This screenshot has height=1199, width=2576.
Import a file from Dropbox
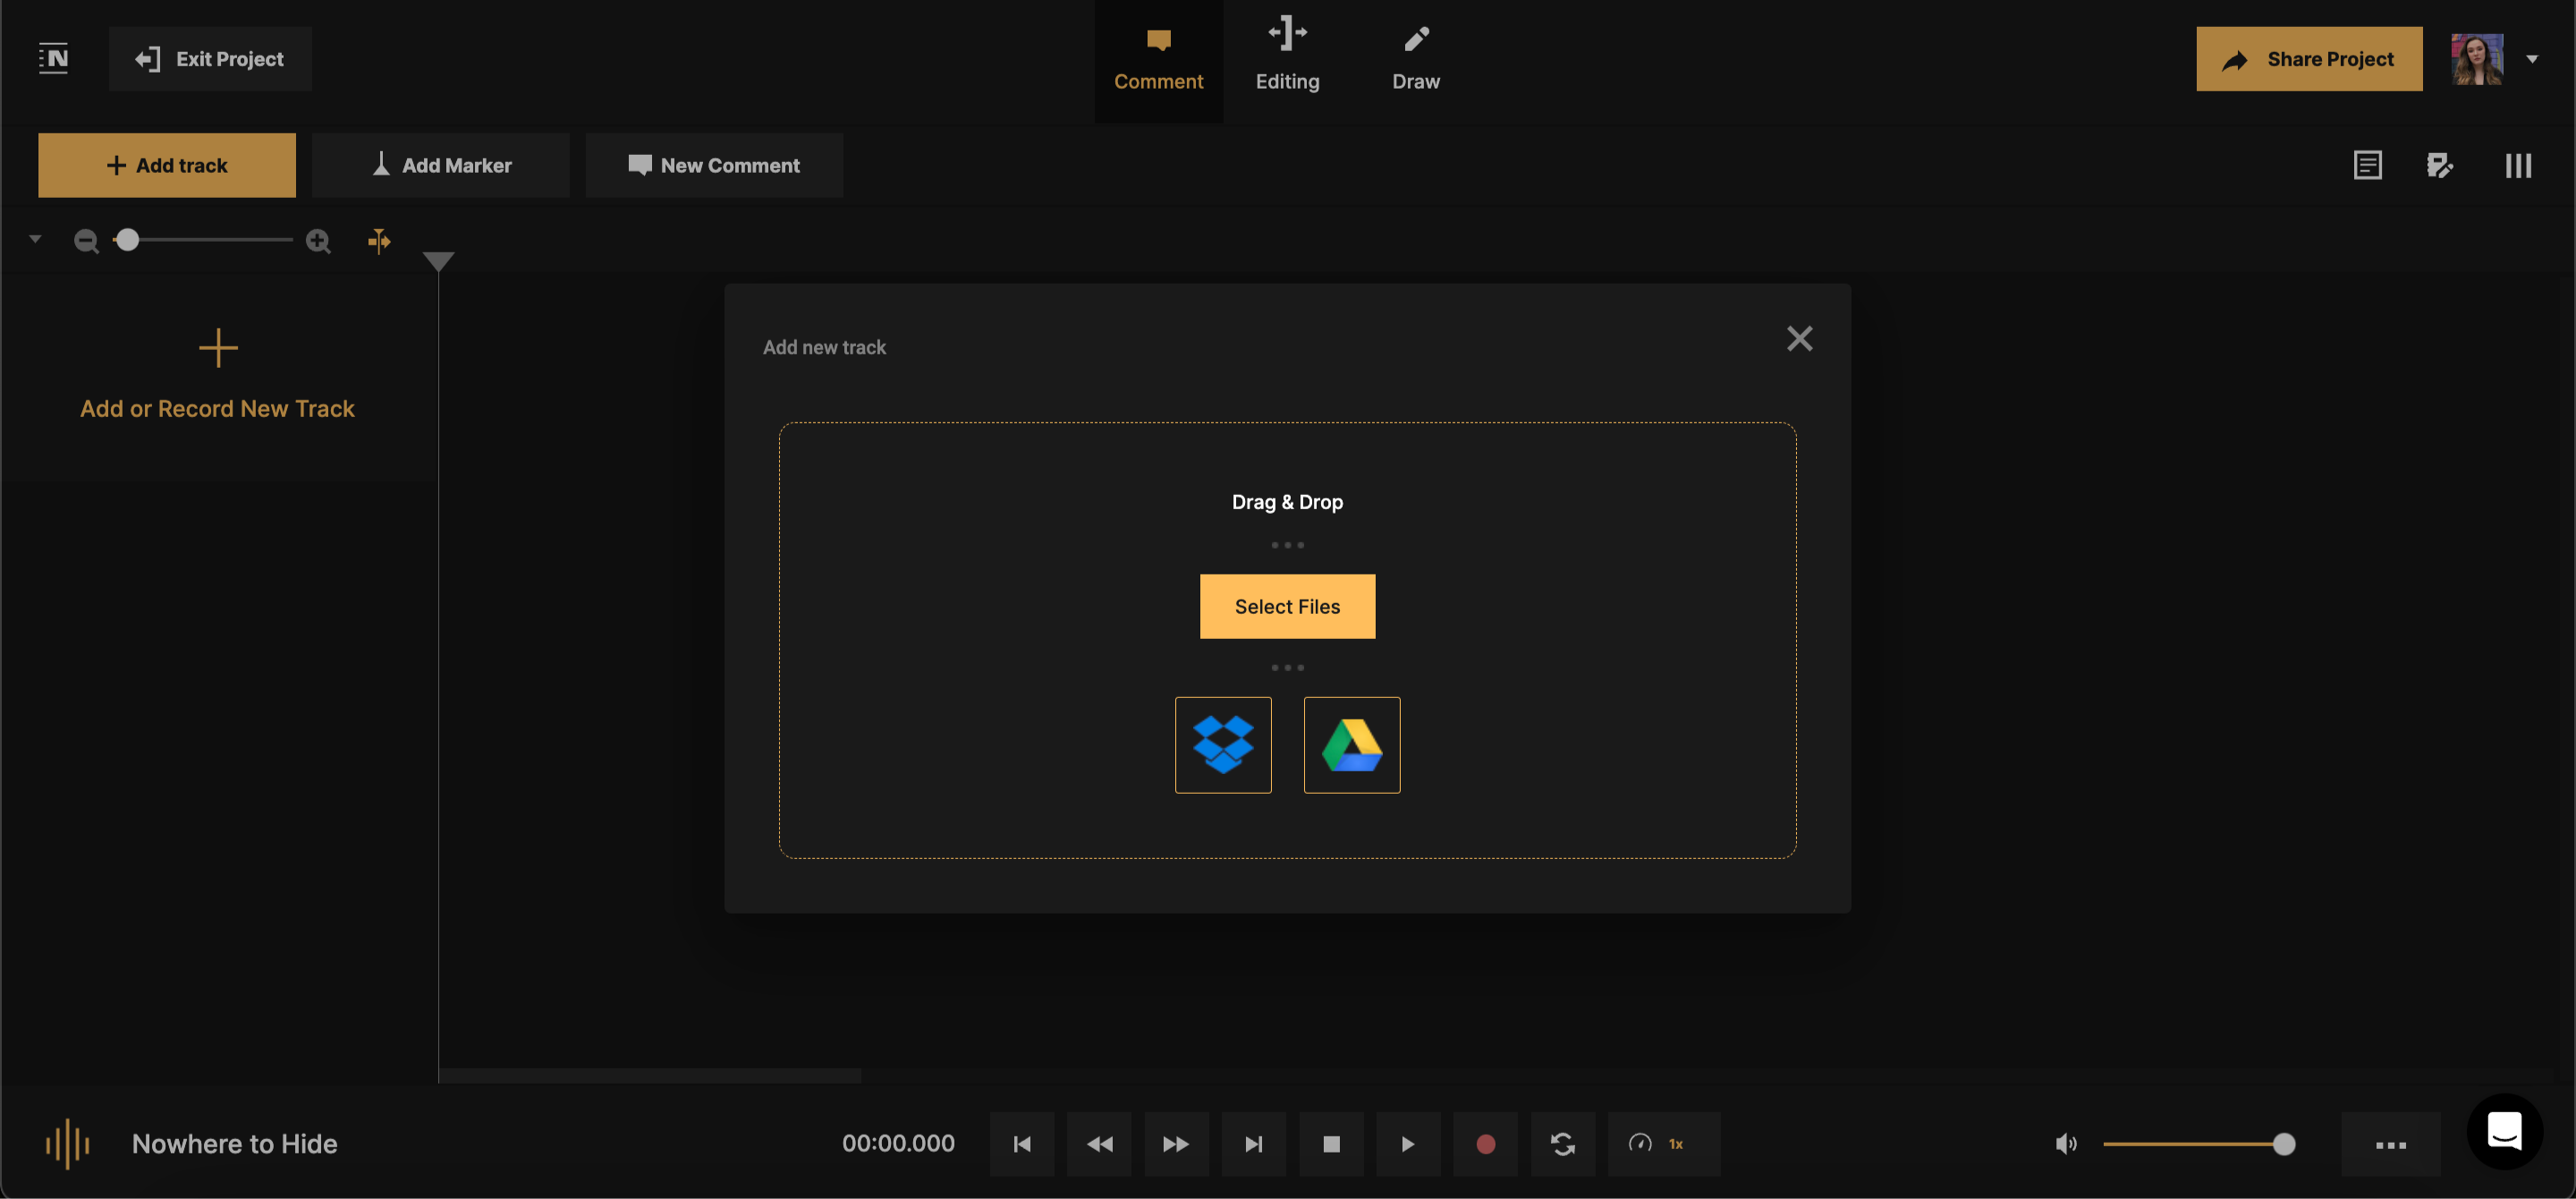[x=1223, y=744]
